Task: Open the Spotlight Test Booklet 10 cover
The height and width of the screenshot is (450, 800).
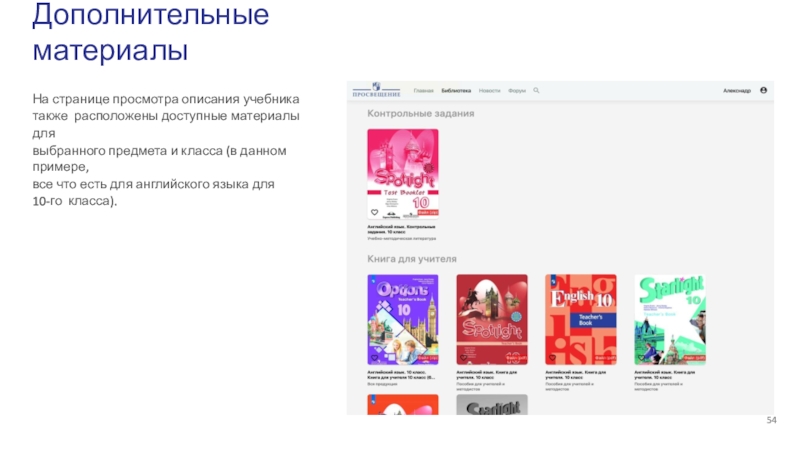Action: [403, 173]
